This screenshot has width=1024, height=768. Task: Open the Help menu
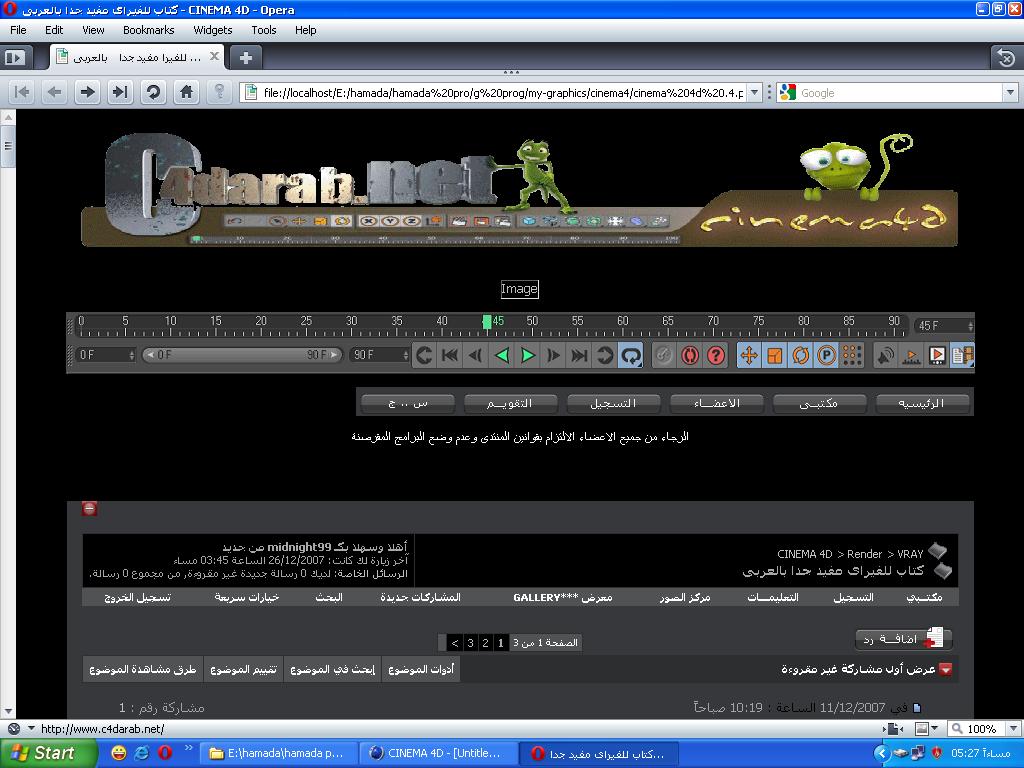click(x=305, y=30)
